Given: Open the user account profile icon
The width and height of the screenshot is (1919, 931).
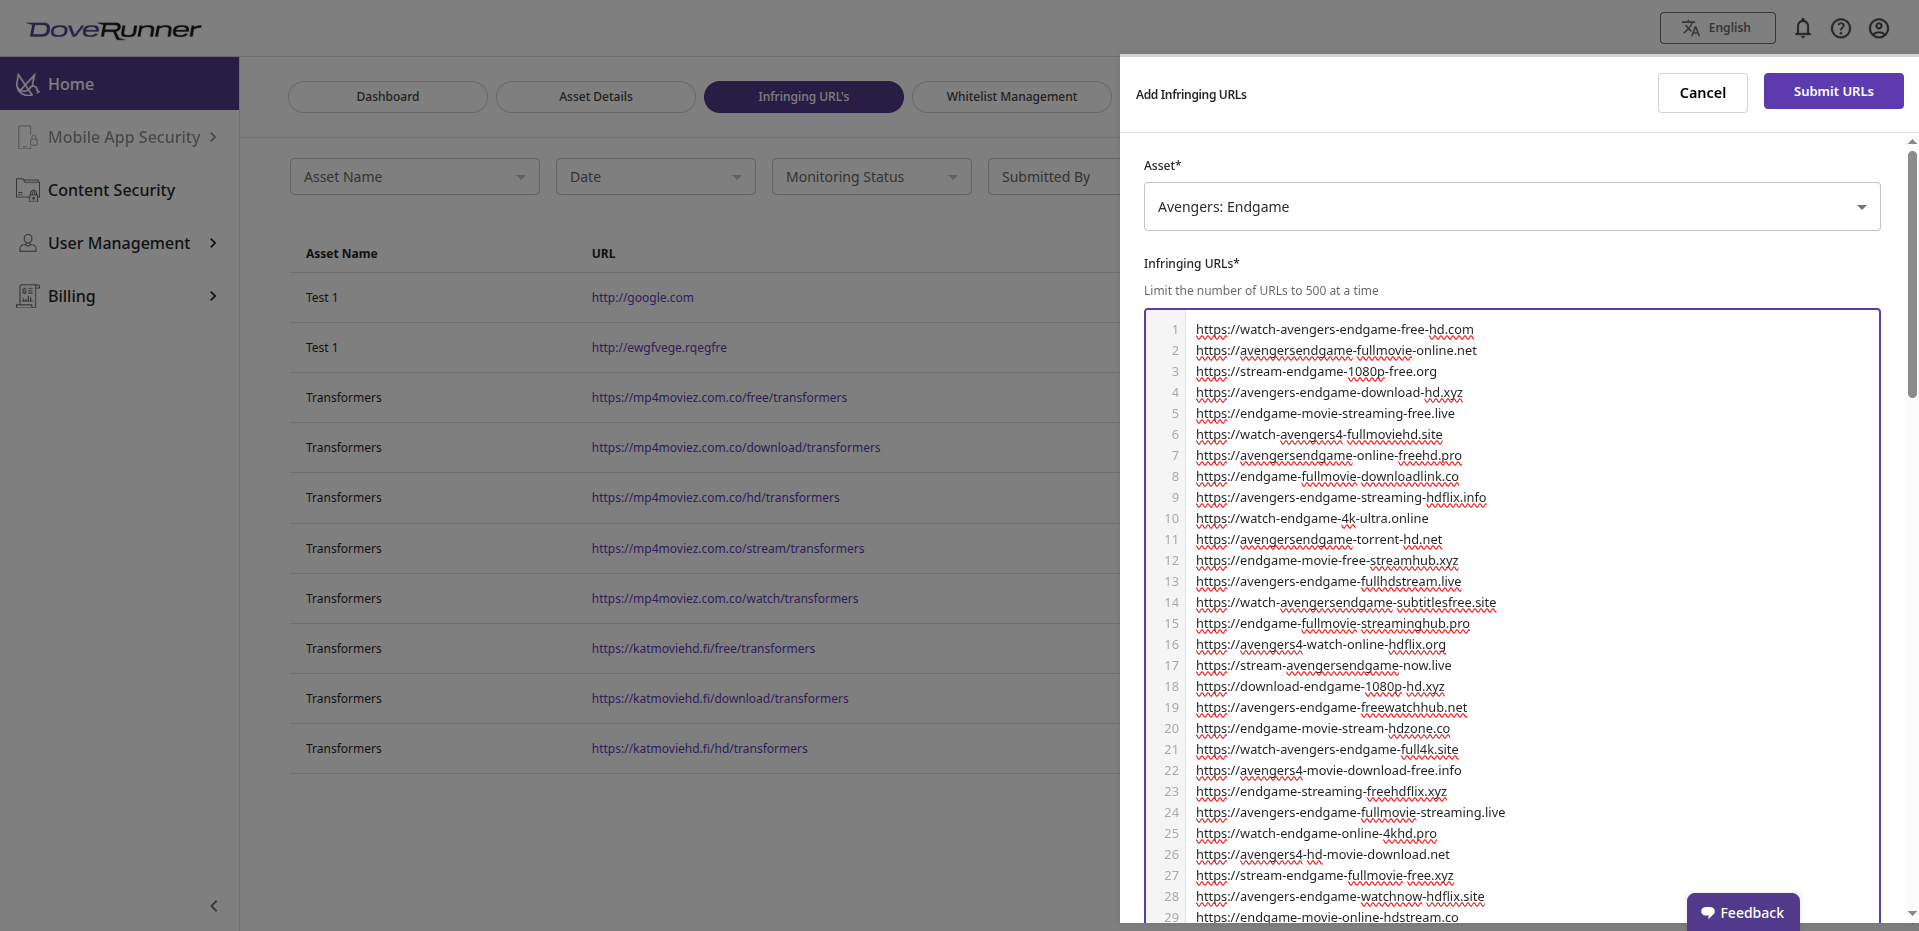Looking at the screenshot, I should pyautogui.click(x=1879, y=28).
